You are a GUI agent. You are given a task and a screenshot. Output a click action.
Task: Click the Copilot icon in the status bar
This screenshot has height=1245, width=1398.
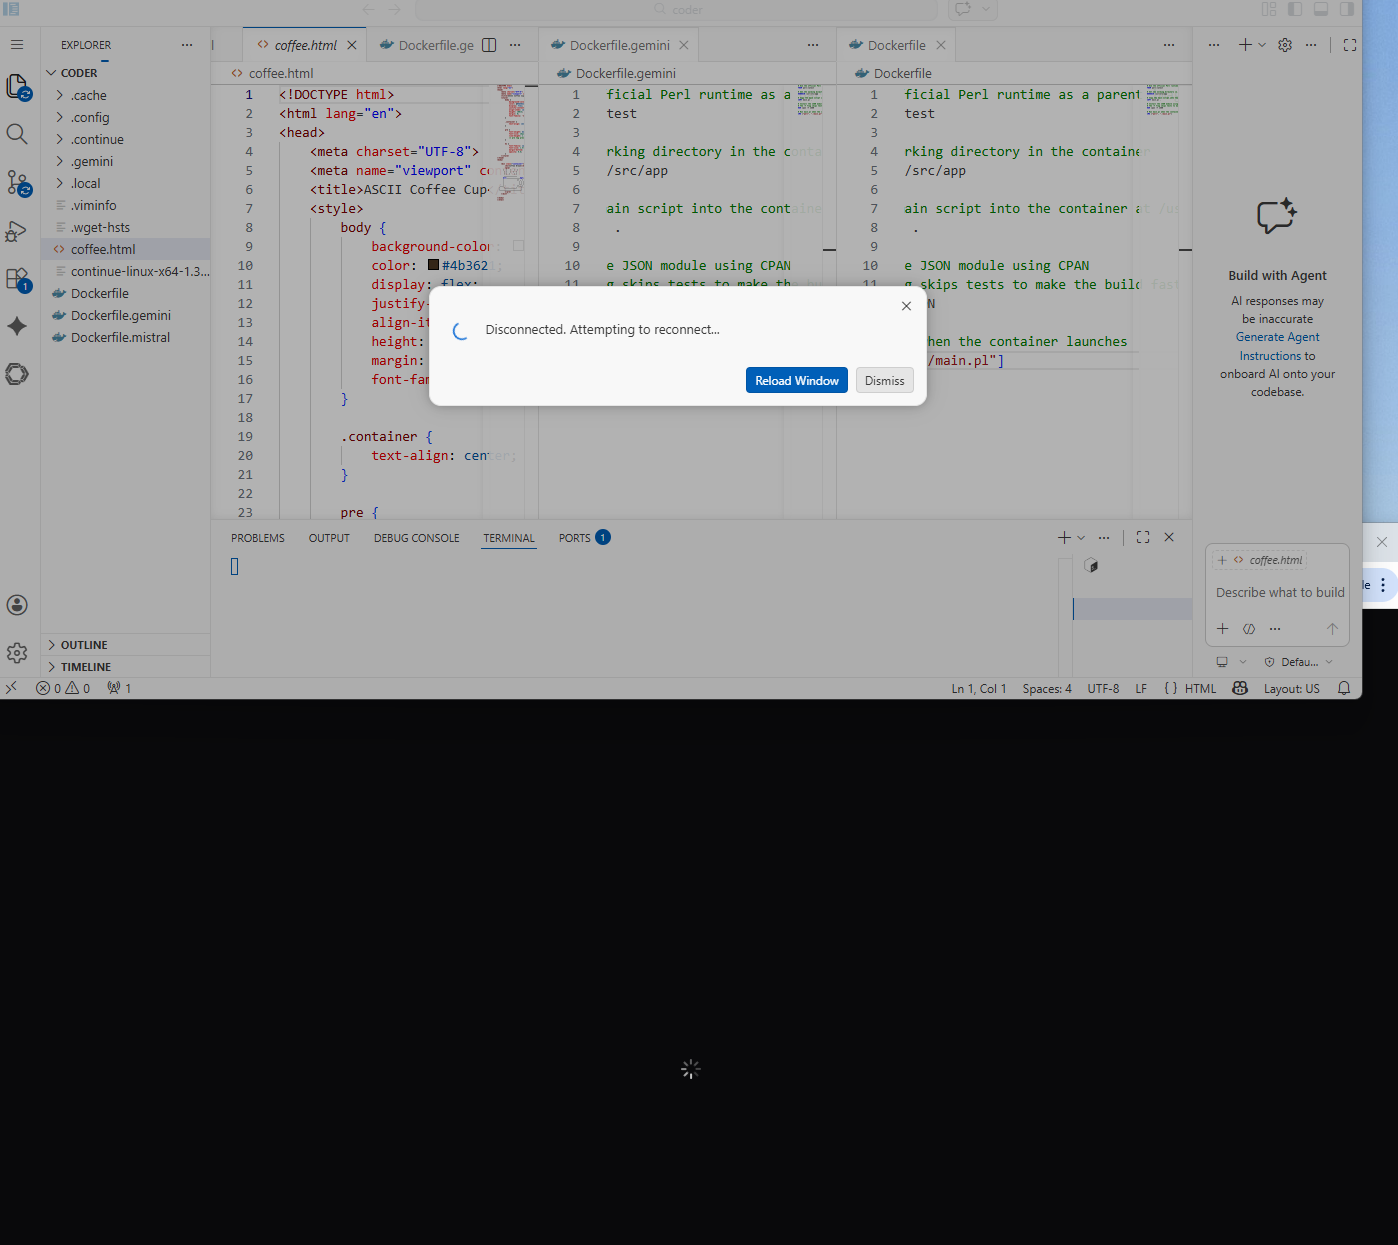pyautogui.click(x=1240, y=688)
